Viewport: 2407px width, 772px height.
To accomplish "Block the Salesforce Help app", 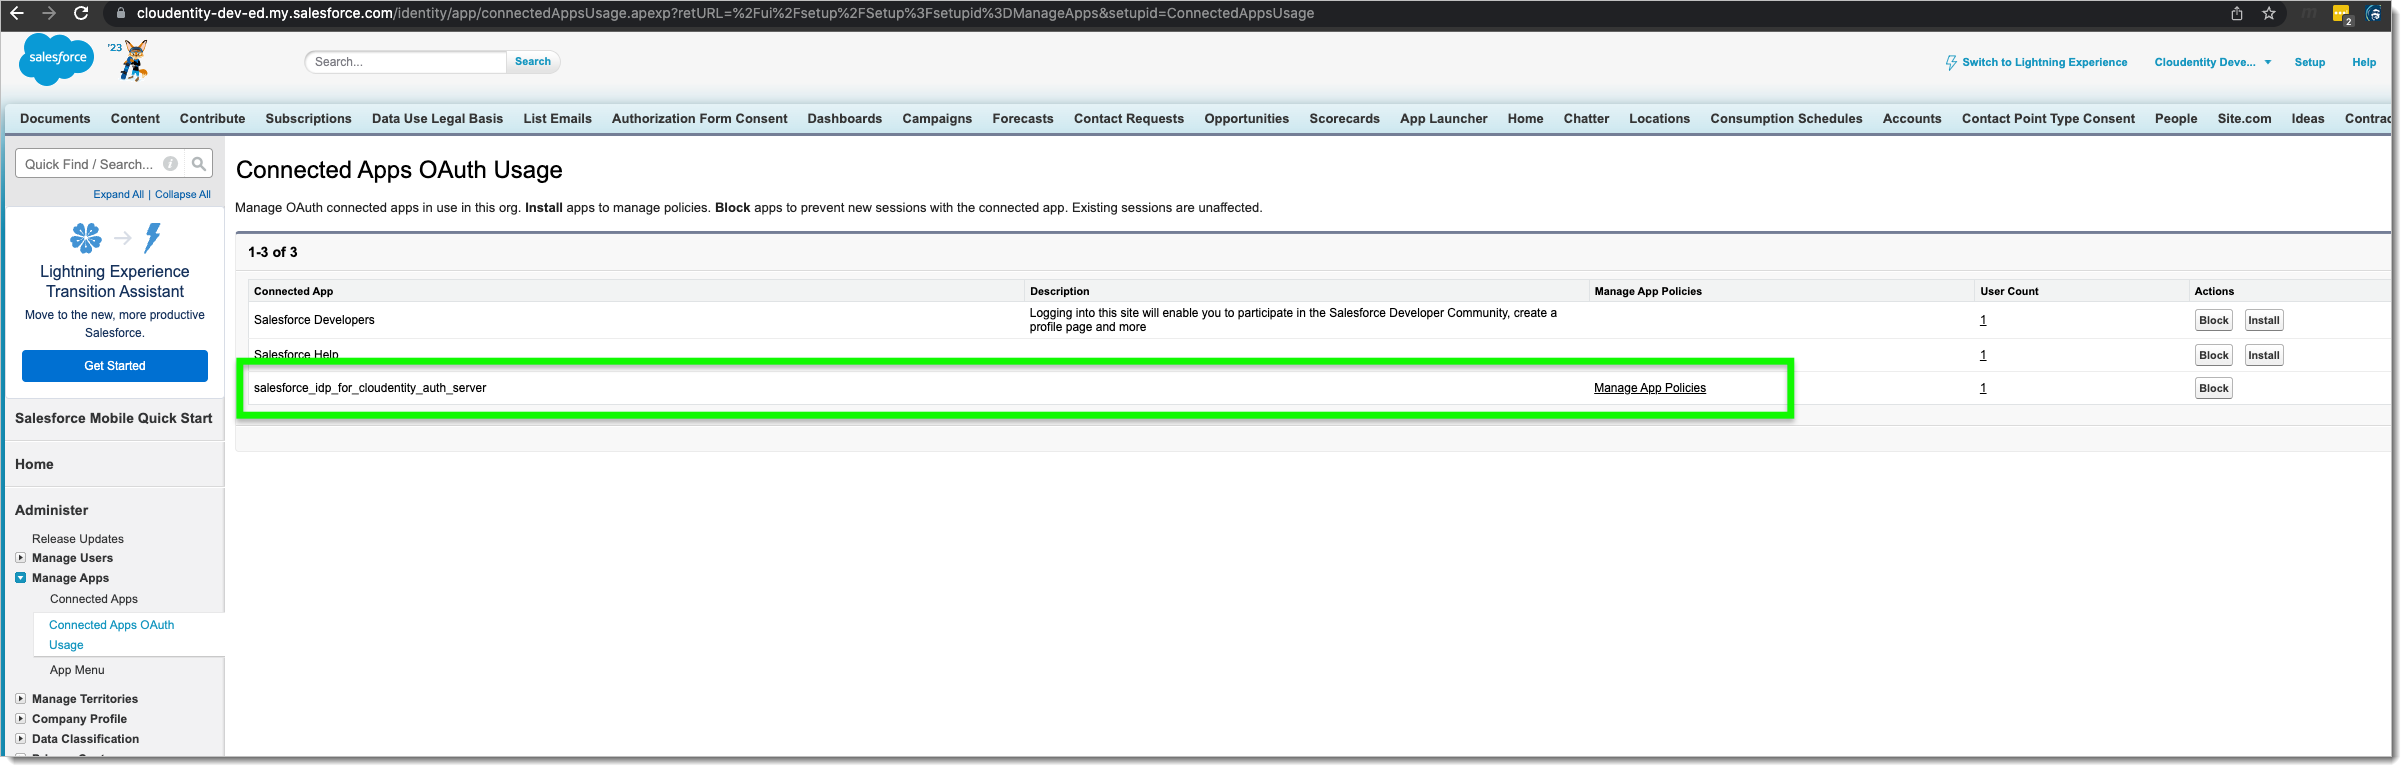I will coord(2214,355).
